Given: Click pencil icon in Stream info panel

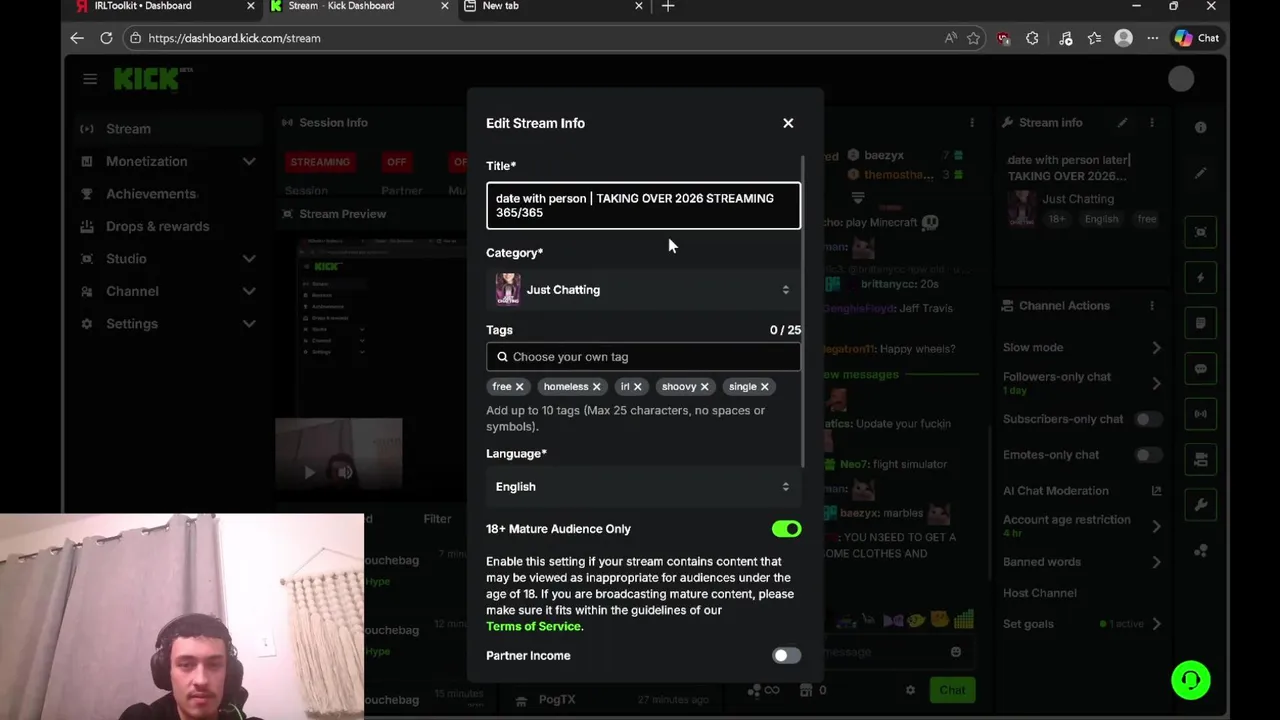Looking at the screenshot, I should pyautogui.click(x=1123, y=123).
